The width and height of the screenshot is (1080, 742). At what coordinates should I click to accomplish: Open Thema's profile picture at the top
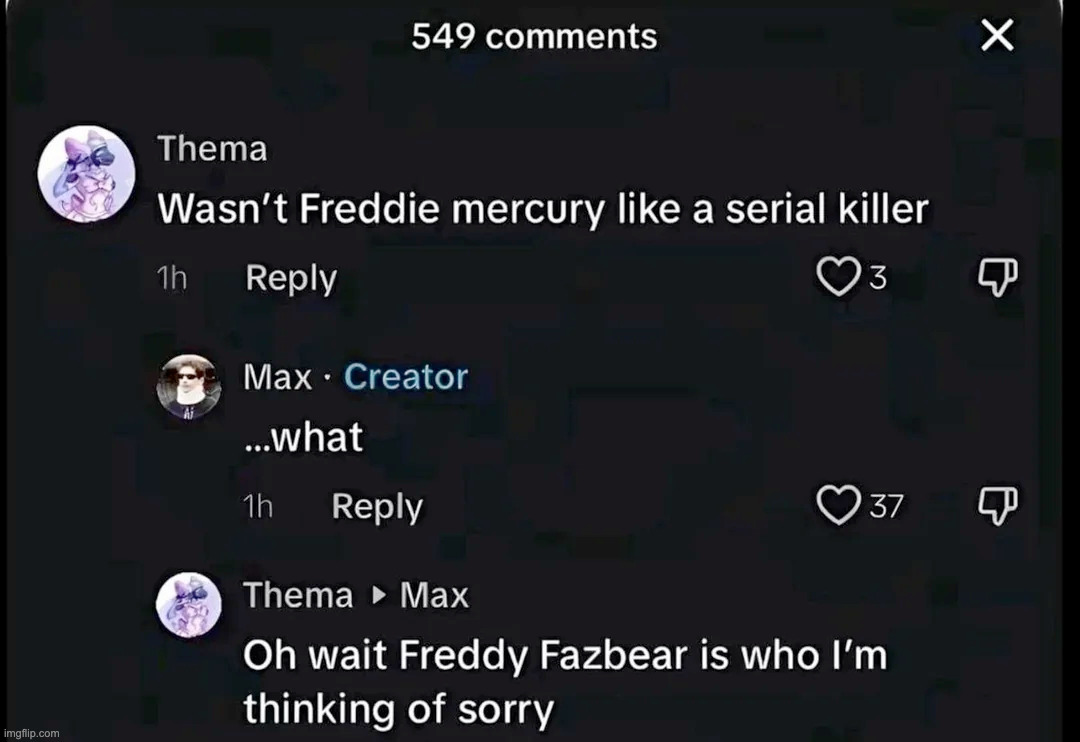coord(86,172)
